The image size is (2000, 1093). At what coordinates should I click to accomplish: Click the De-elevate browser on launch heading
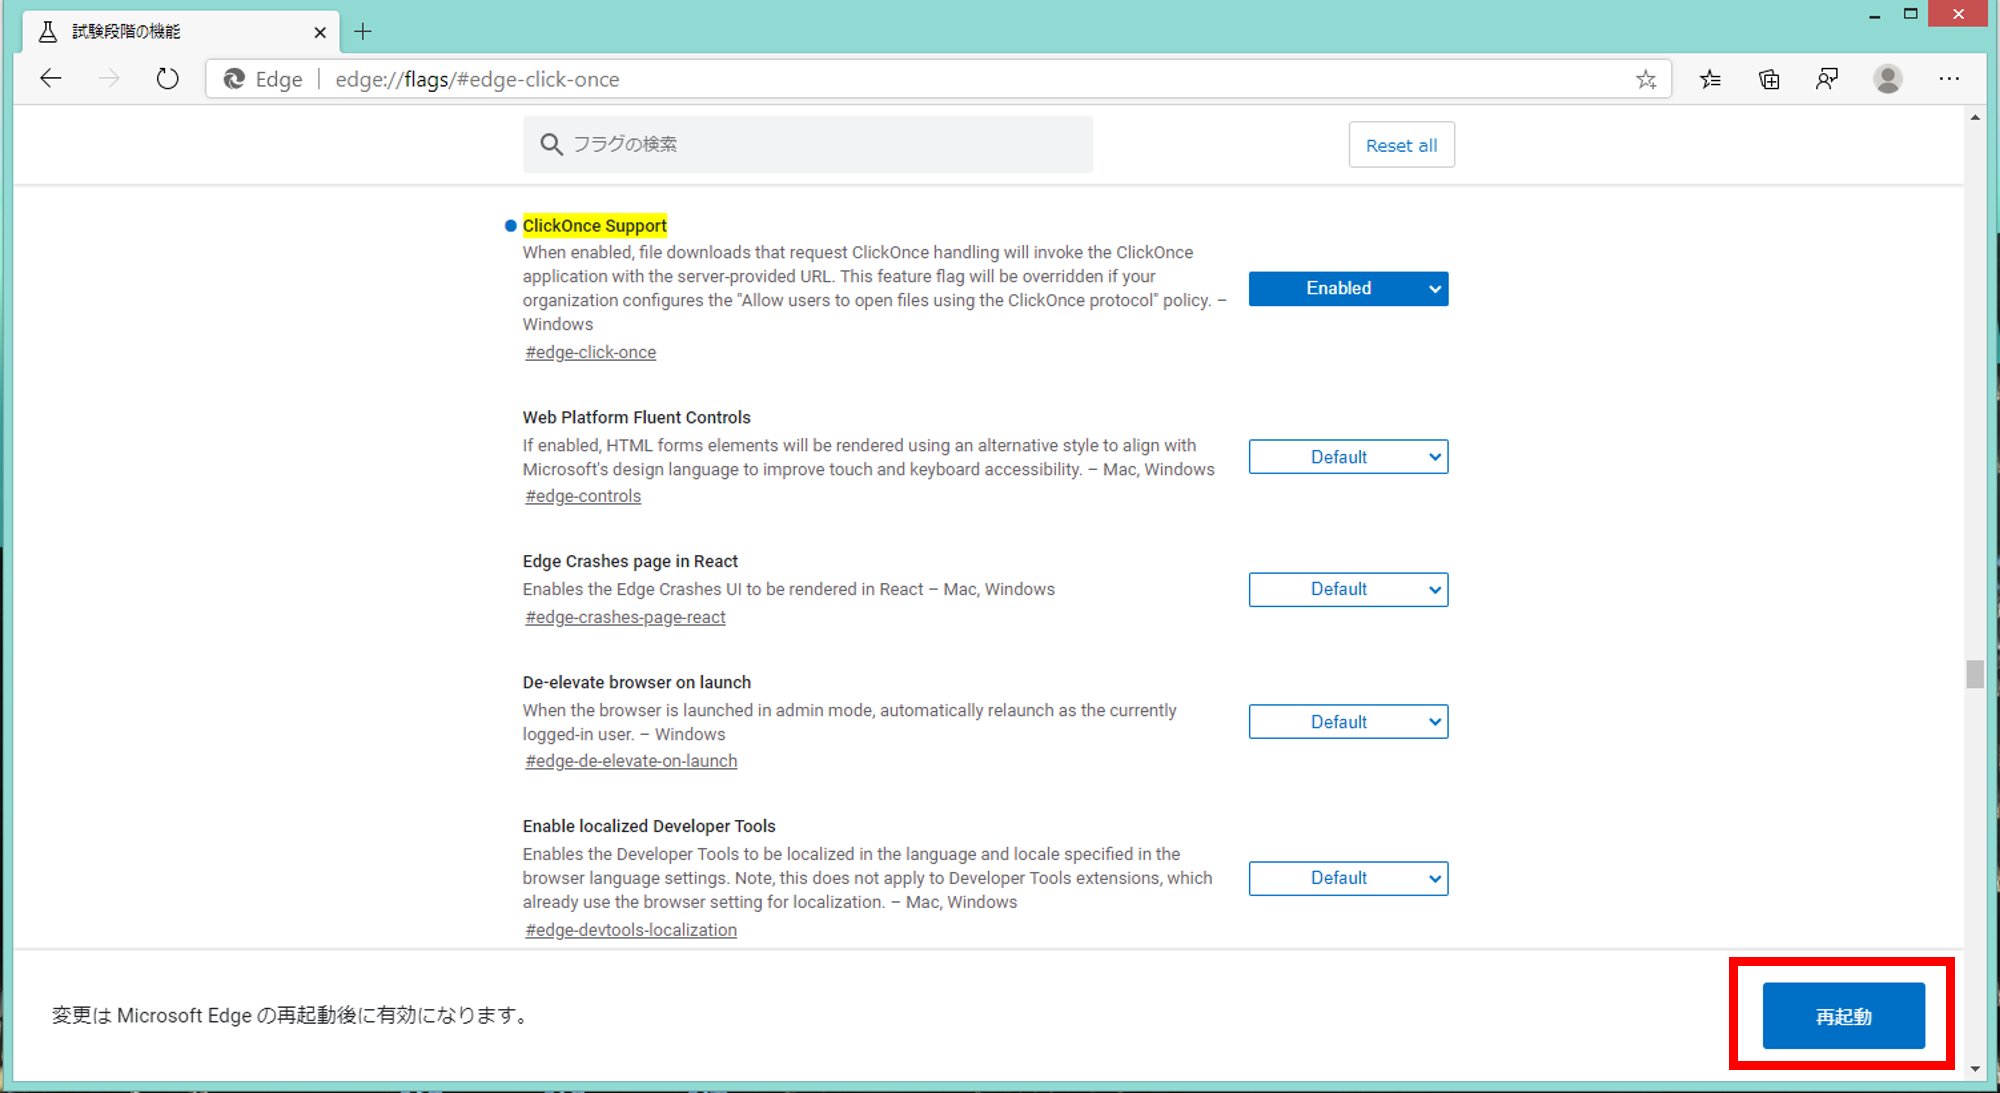coord(636,683)
